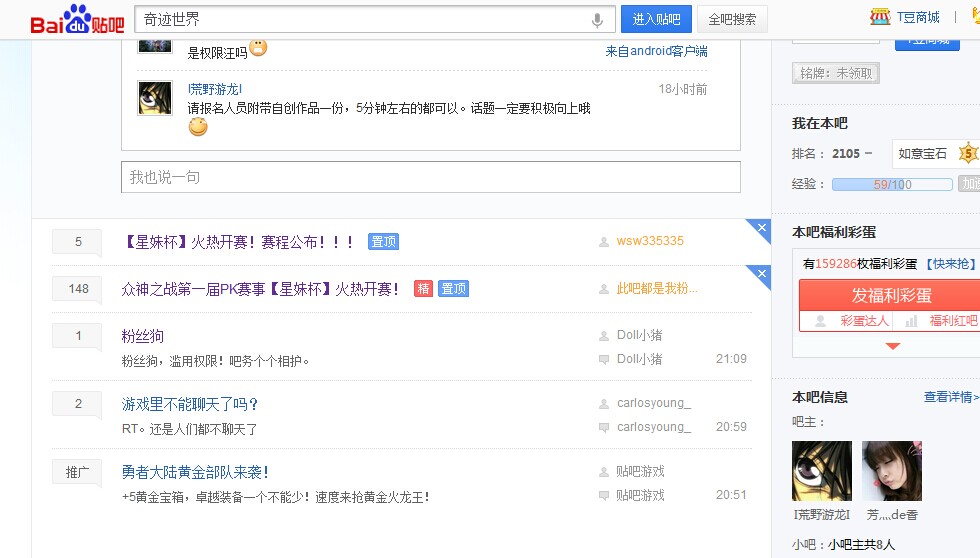
Task: Click the 置顶 badge on 星妹杯 赛程公布 post
Action: click(x=383, y=242)
